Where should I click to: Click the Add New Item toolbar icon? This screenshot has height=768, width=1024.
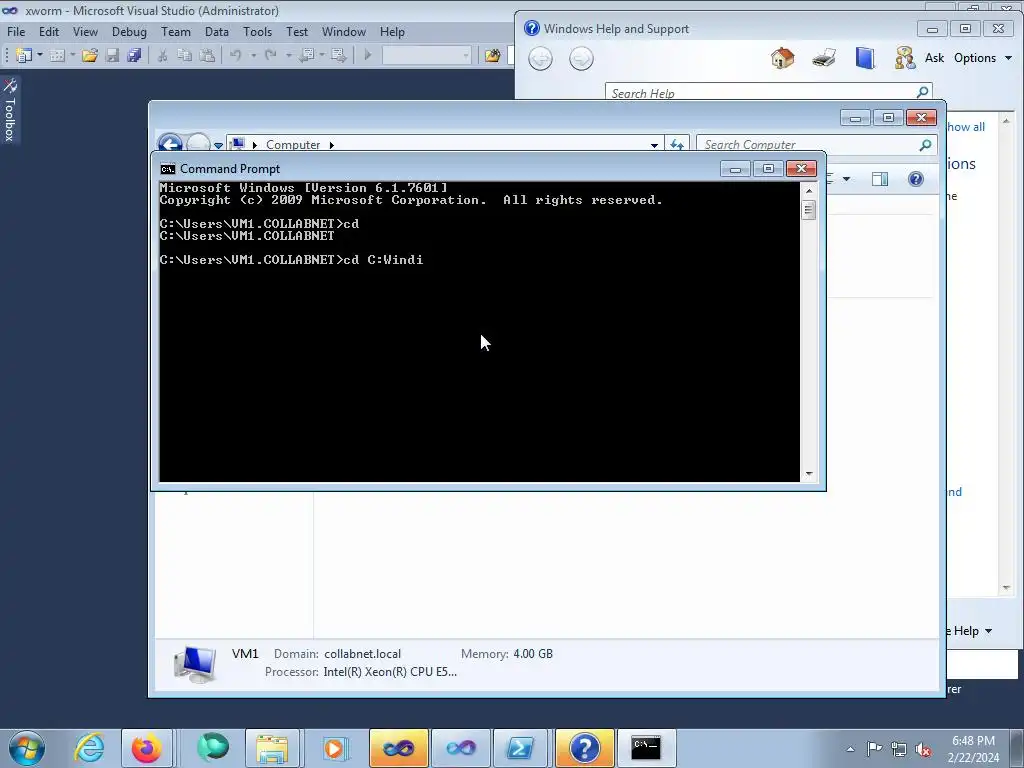pyautogui.click(x=57, y=56)
